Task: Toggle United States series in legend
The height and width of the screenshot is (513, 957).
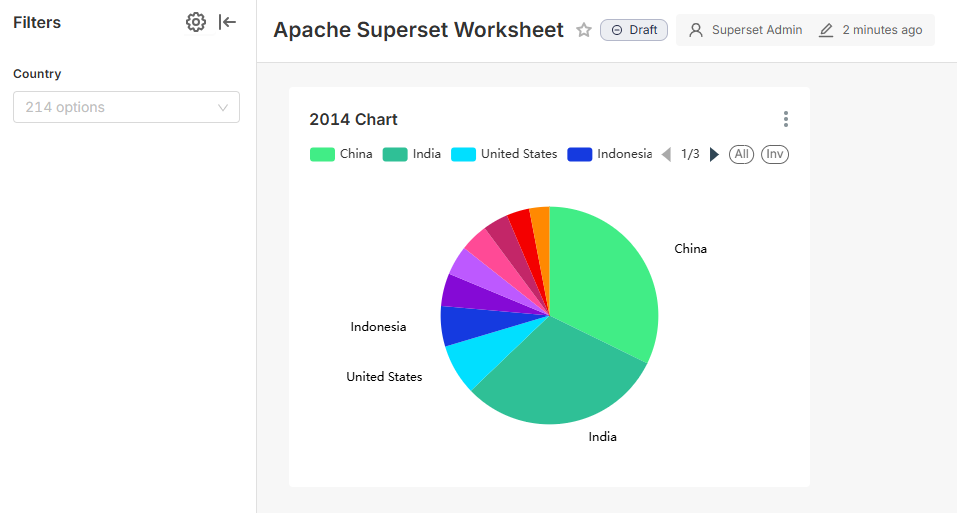Action: tap(504, 154)
